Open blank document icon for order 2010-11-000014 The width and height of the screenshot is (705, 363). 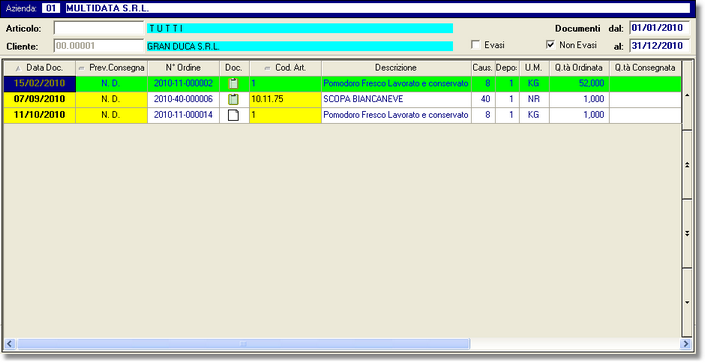click(x=233, y=115)
